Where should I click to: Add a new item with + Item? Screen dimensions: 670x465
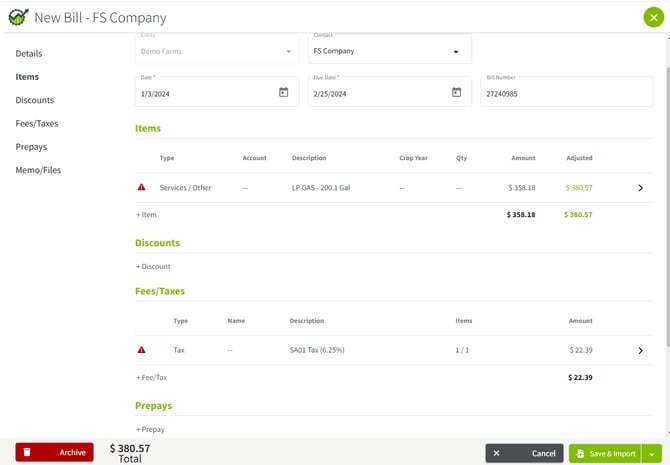(146, 215)
